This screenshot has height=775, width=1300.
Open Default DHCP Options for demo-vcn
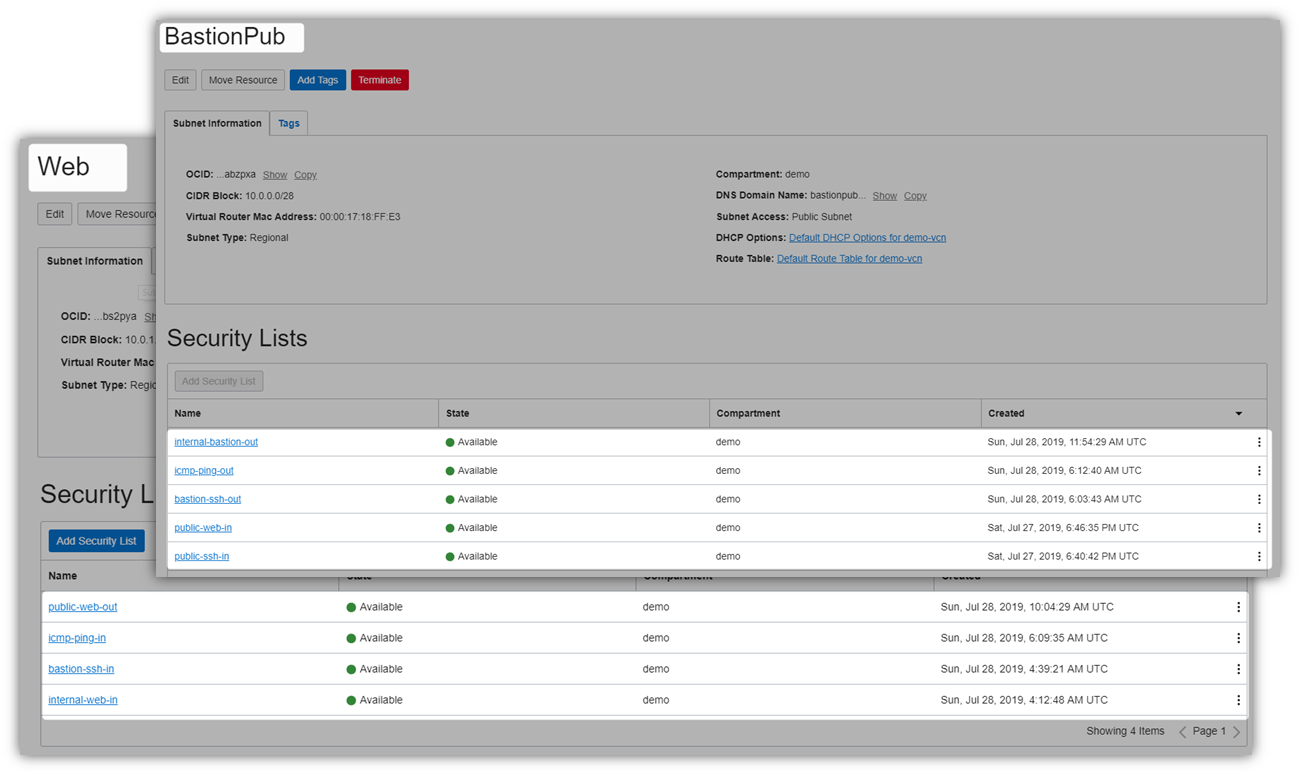pos(867,237)
